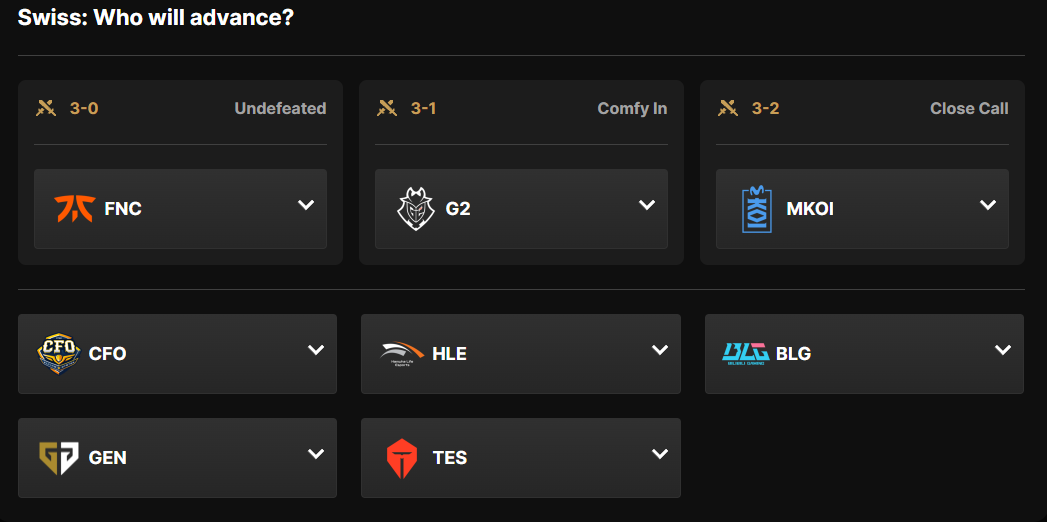Open the BLG dropdown chevron
The height and width of the screenshot is (522, 1047).
click(x=1003, y=350)
